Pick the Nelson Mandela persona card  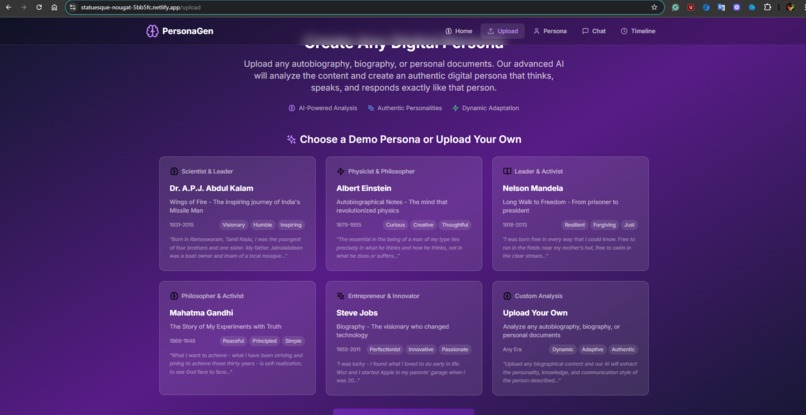coord(571,213)
